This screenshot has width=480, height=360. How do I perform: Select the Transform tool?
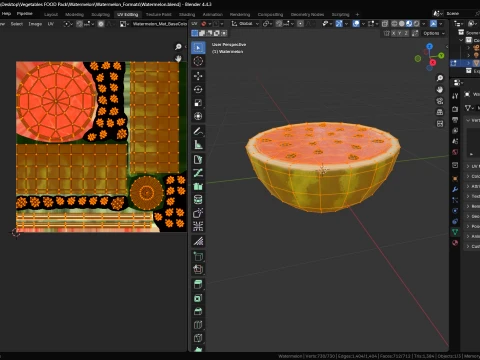click(198, 116)
